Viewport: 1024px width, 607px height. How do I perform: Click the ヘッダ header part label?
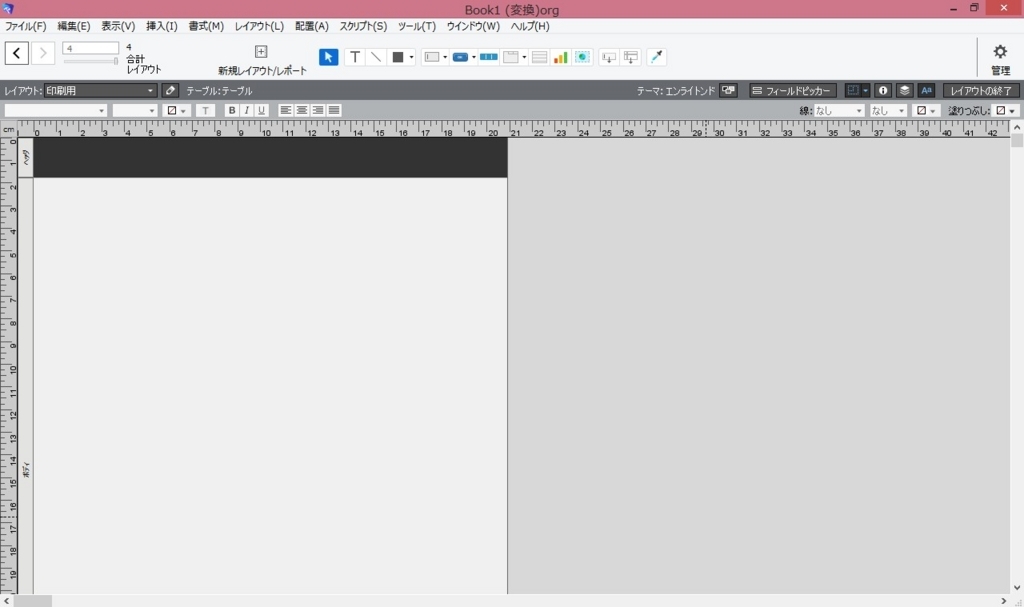(x=25, y=157)
